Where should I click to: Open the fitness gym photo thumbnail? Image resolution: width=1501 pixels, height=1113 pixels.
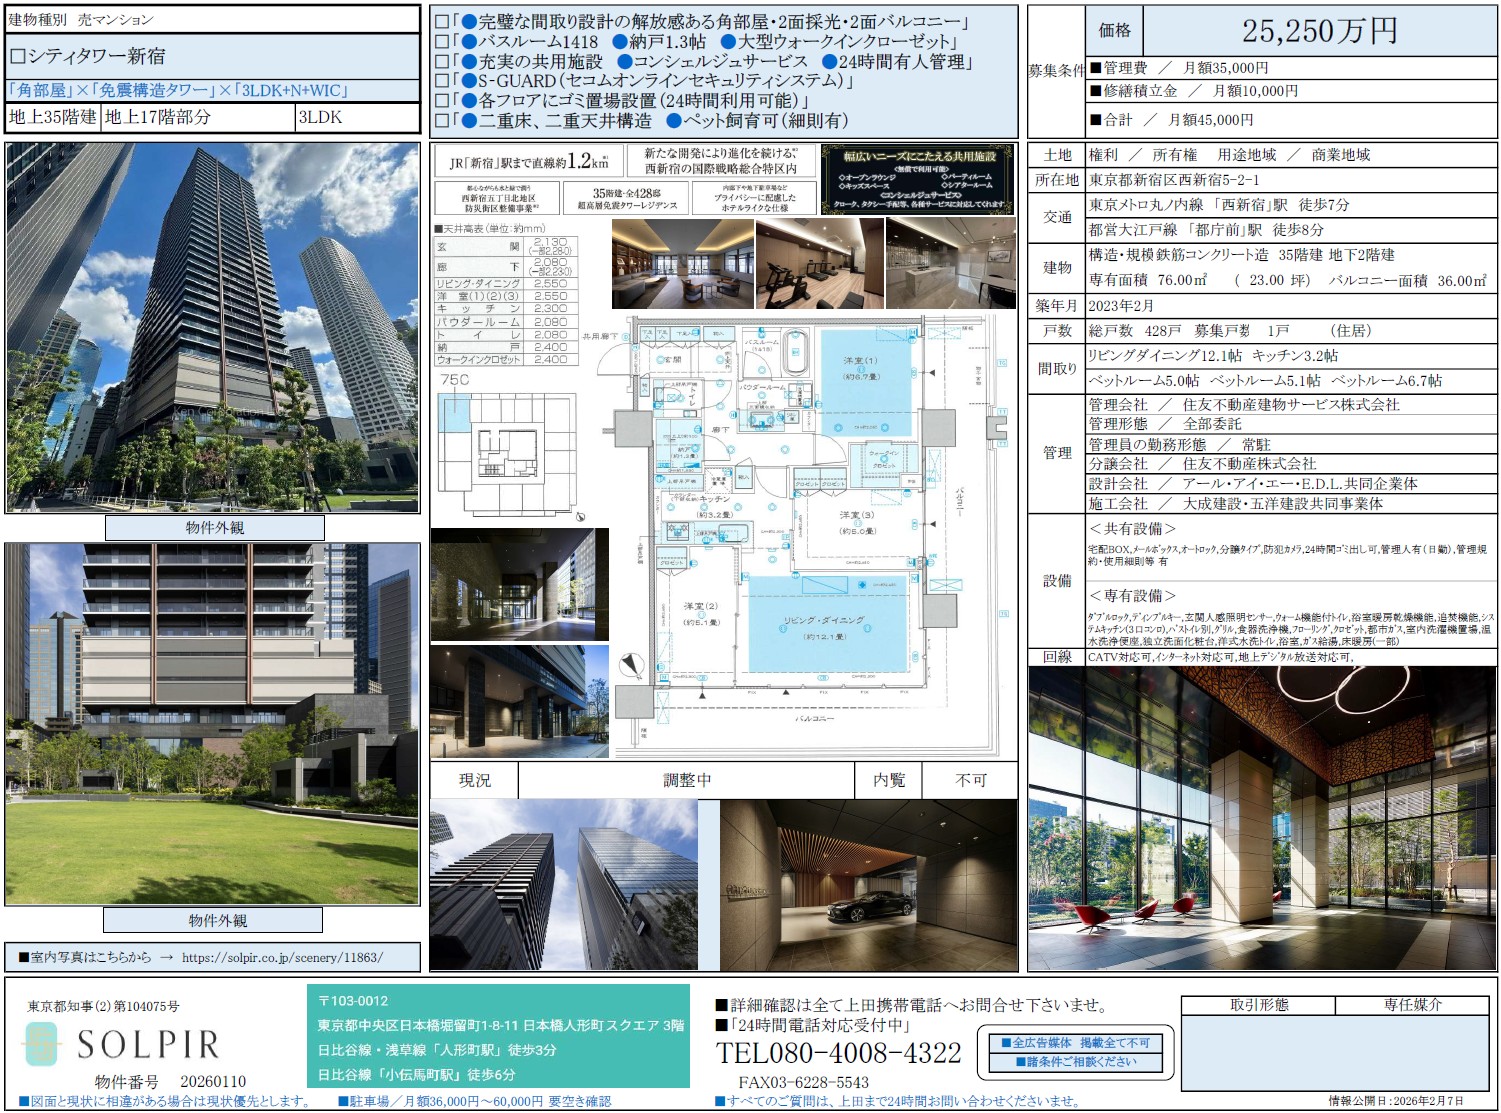click(819, 264)
